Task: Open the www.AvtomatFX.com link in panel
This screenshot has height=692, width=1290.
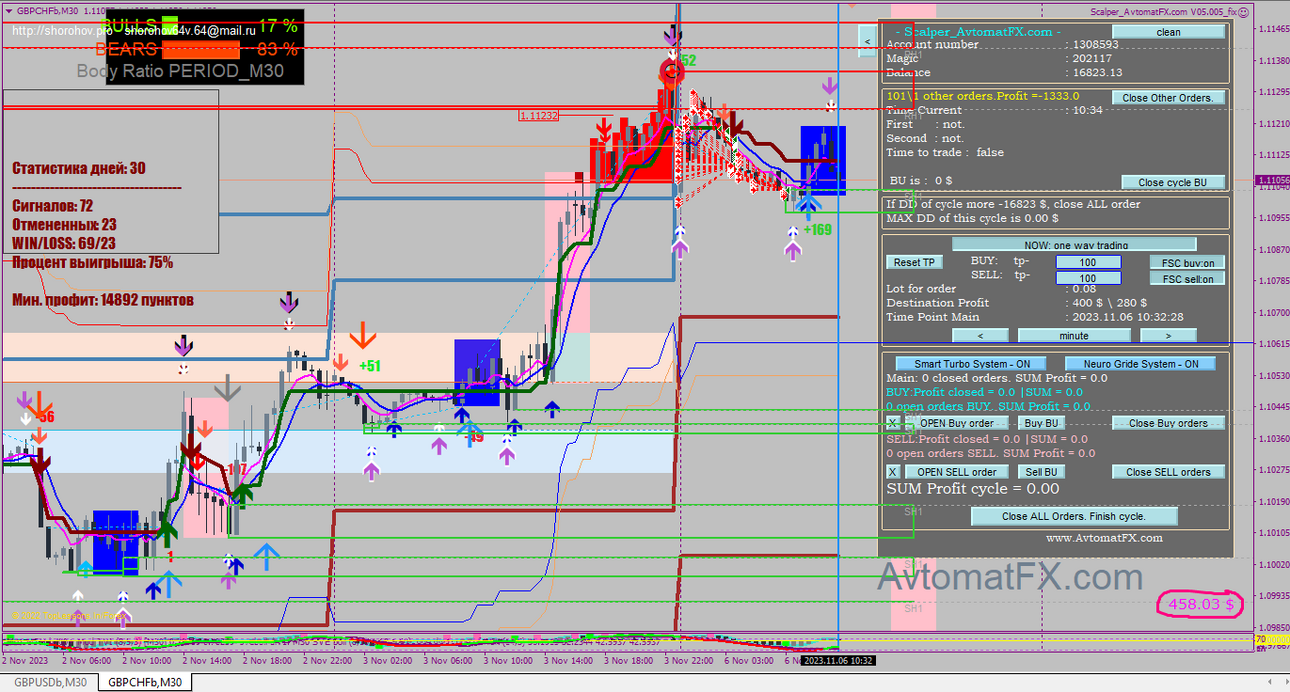Action: 1104,537
